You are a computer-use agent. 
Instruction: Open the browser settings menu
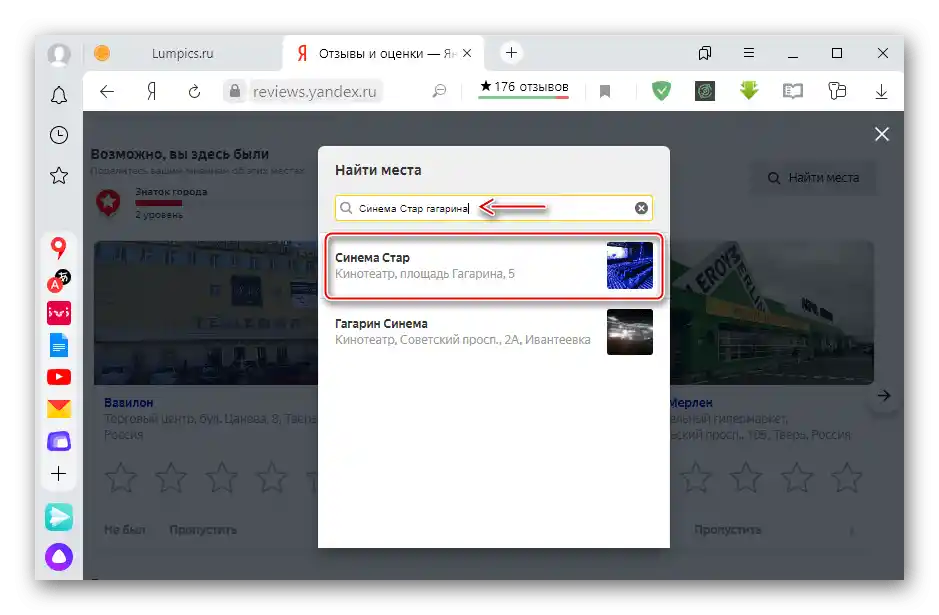pyautogui.click(x=748, y=52)
